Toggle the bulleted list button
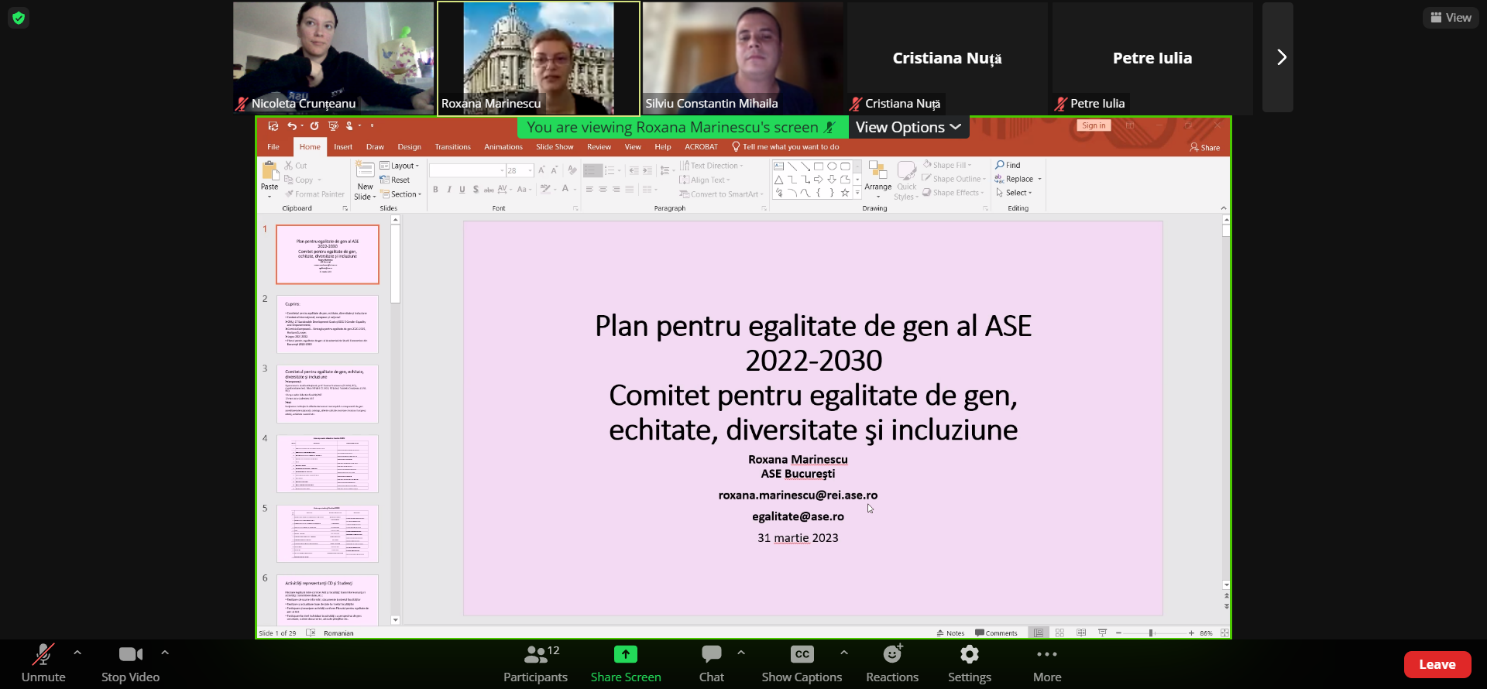This screenshot has height=689, width=1487. pyautogui.click(x=593, y=170)
